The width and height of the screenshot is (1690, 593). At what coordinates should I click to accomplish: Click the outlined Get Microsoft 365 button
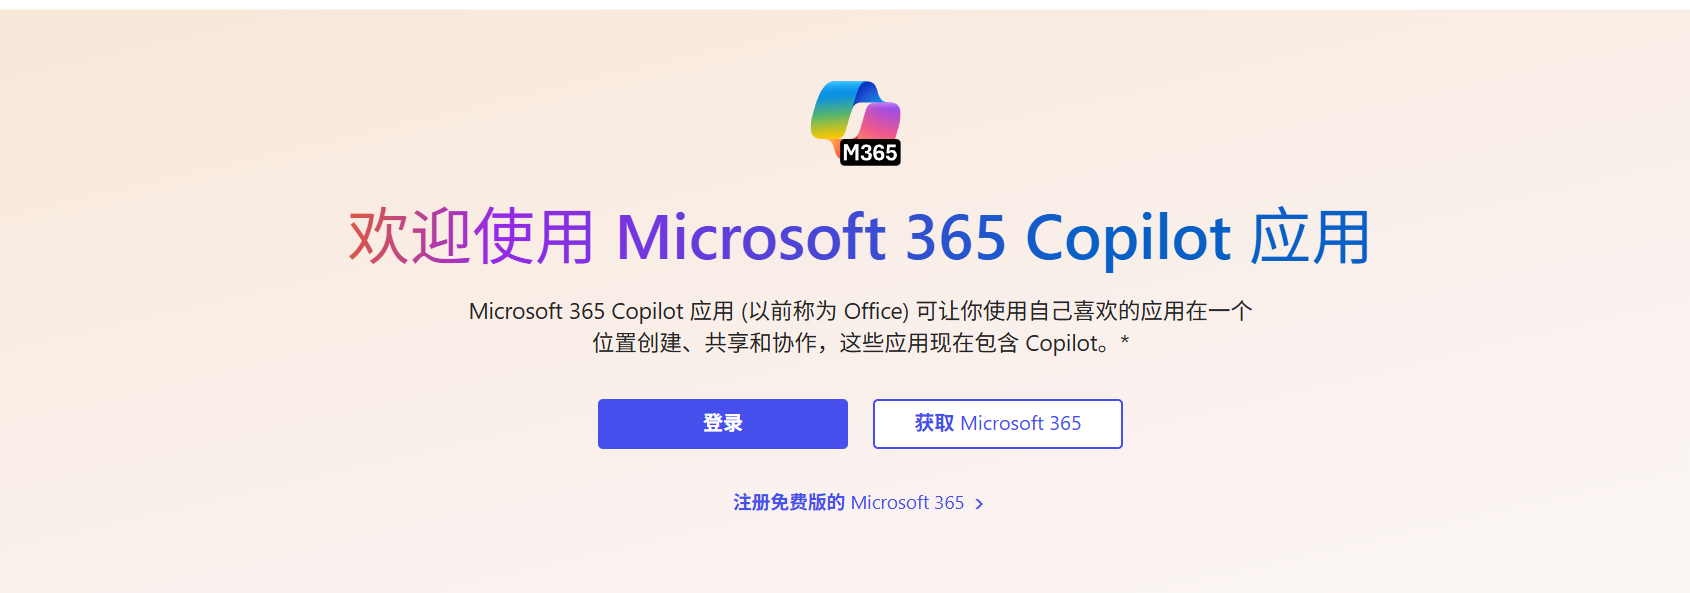(997, 423)
